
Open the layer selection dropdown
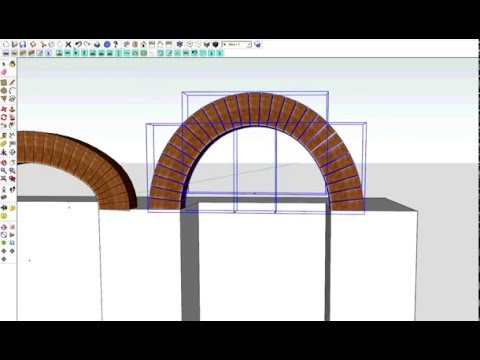237,44
